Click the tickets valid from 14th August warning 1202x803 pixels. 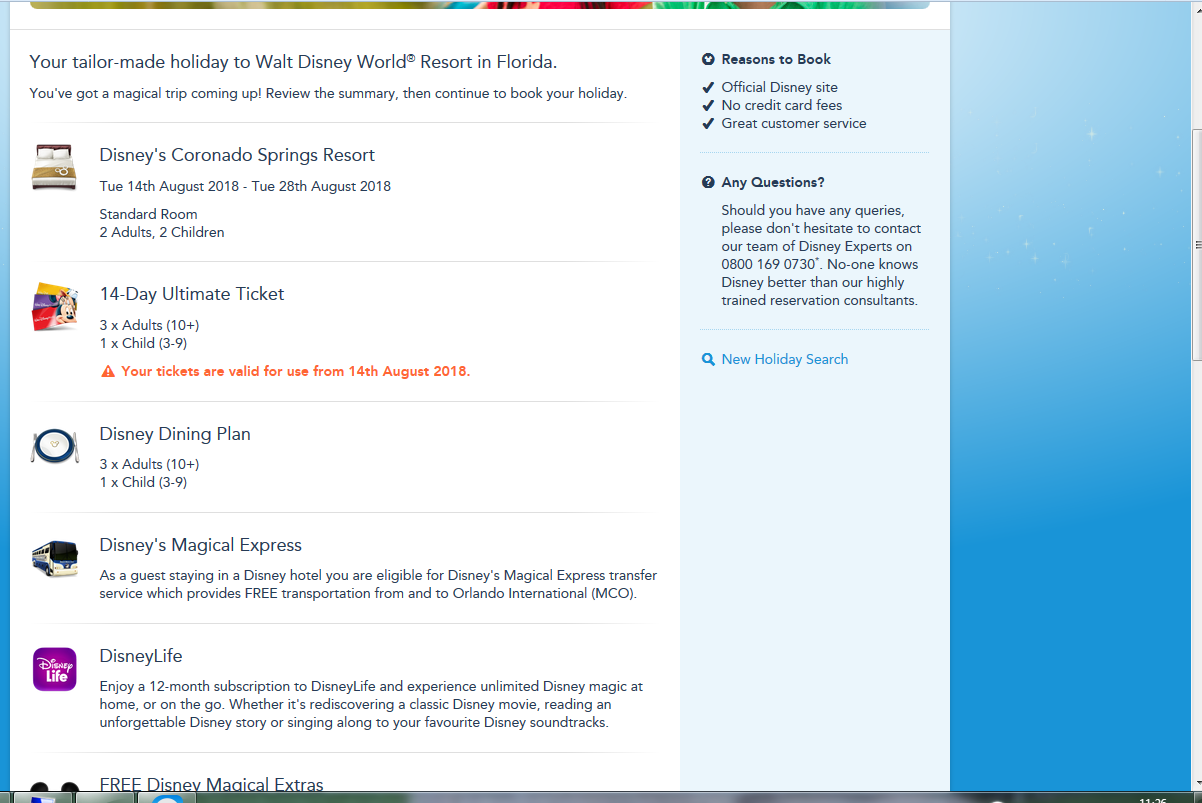click(x=295, y=371)
